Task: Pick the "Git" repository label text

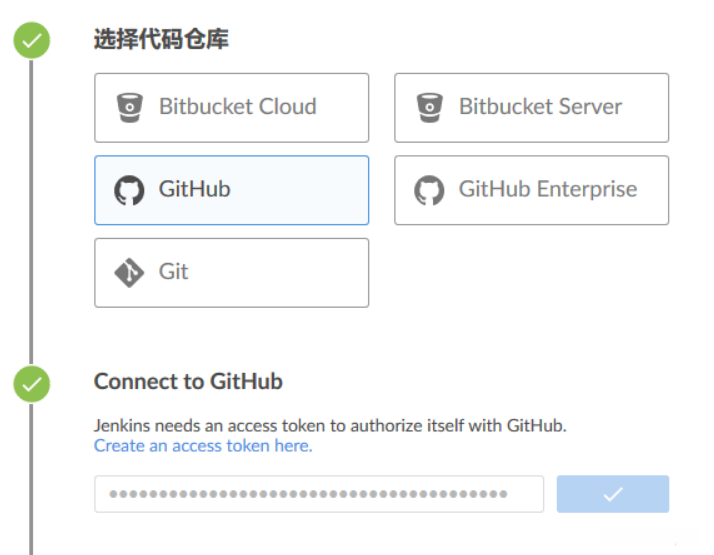Action: (173, 272)
